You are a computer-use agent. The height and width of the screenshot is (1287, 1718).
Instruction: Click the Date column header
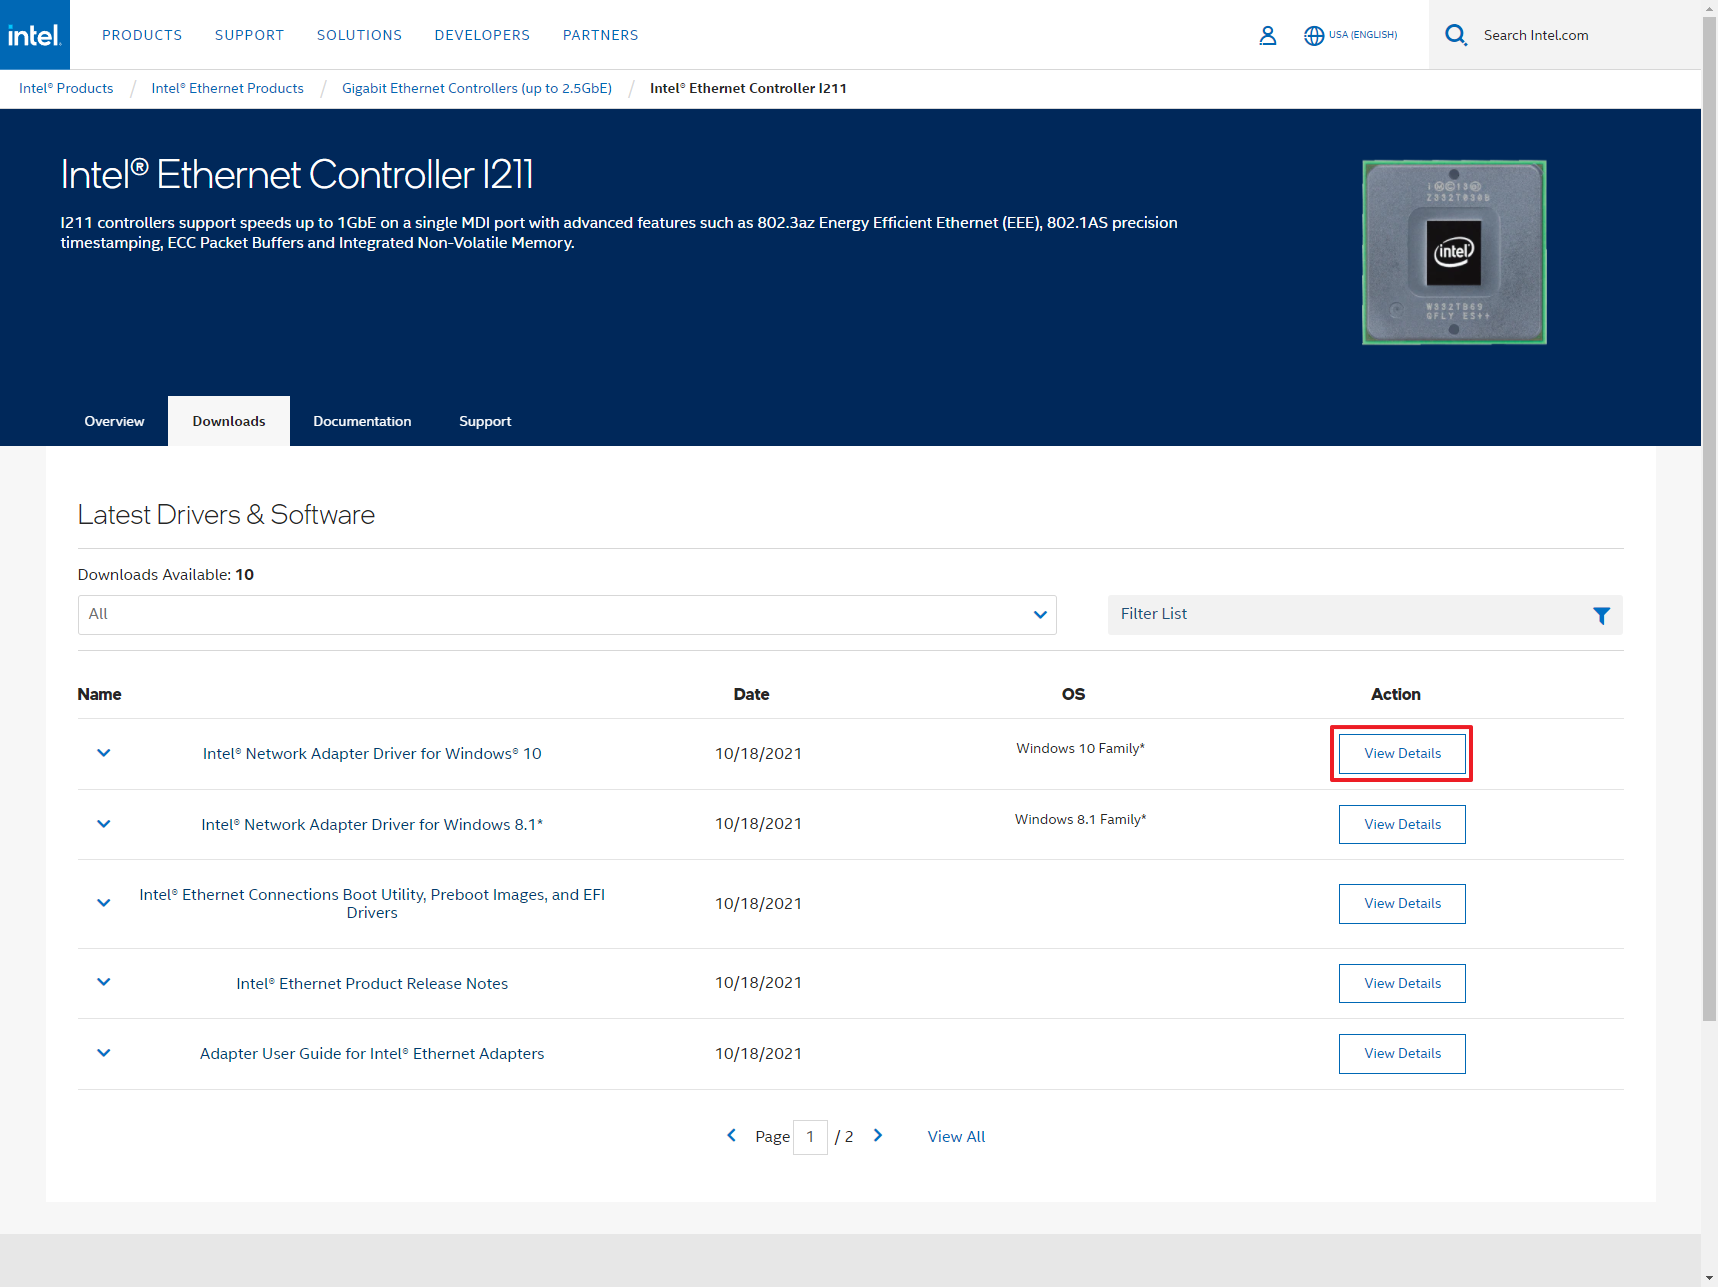click(x=751, y=694)
